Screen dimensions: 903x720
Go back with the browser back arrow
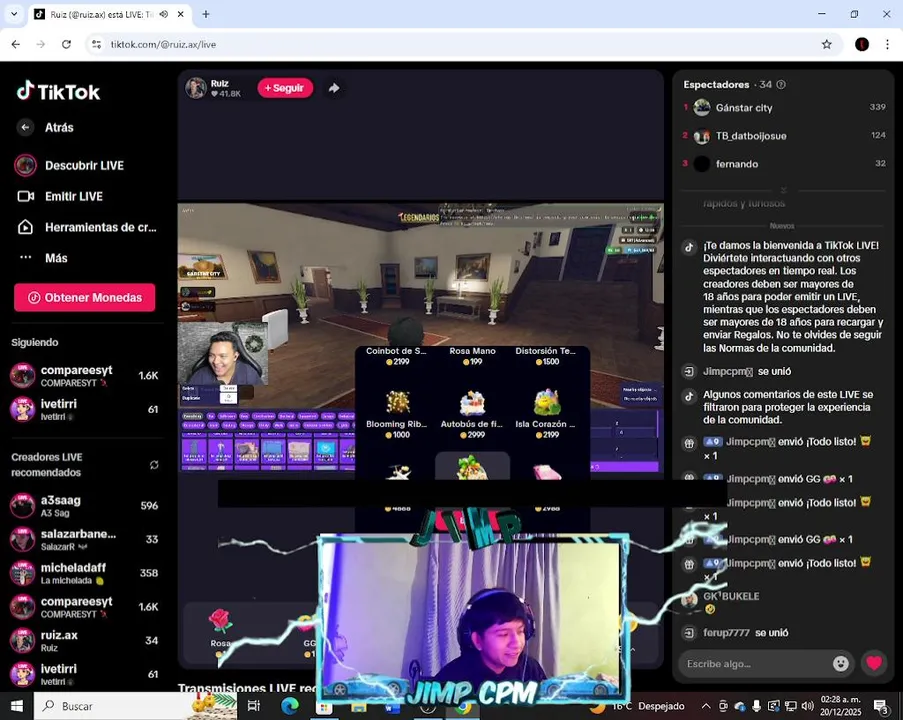point(16,44)
